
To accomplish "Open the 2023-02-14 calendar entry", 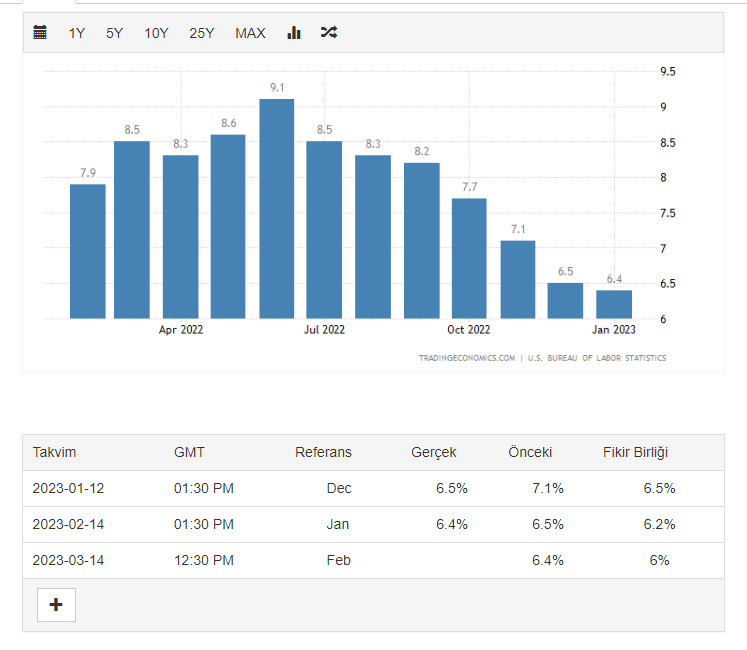I will point(68,524).
